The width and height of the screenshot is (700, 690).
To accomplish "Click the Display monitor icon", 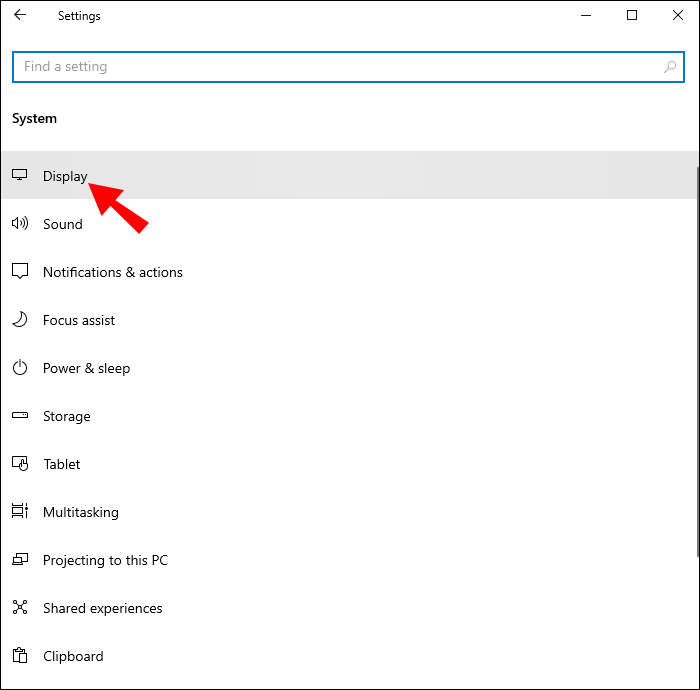I will 20,175.
